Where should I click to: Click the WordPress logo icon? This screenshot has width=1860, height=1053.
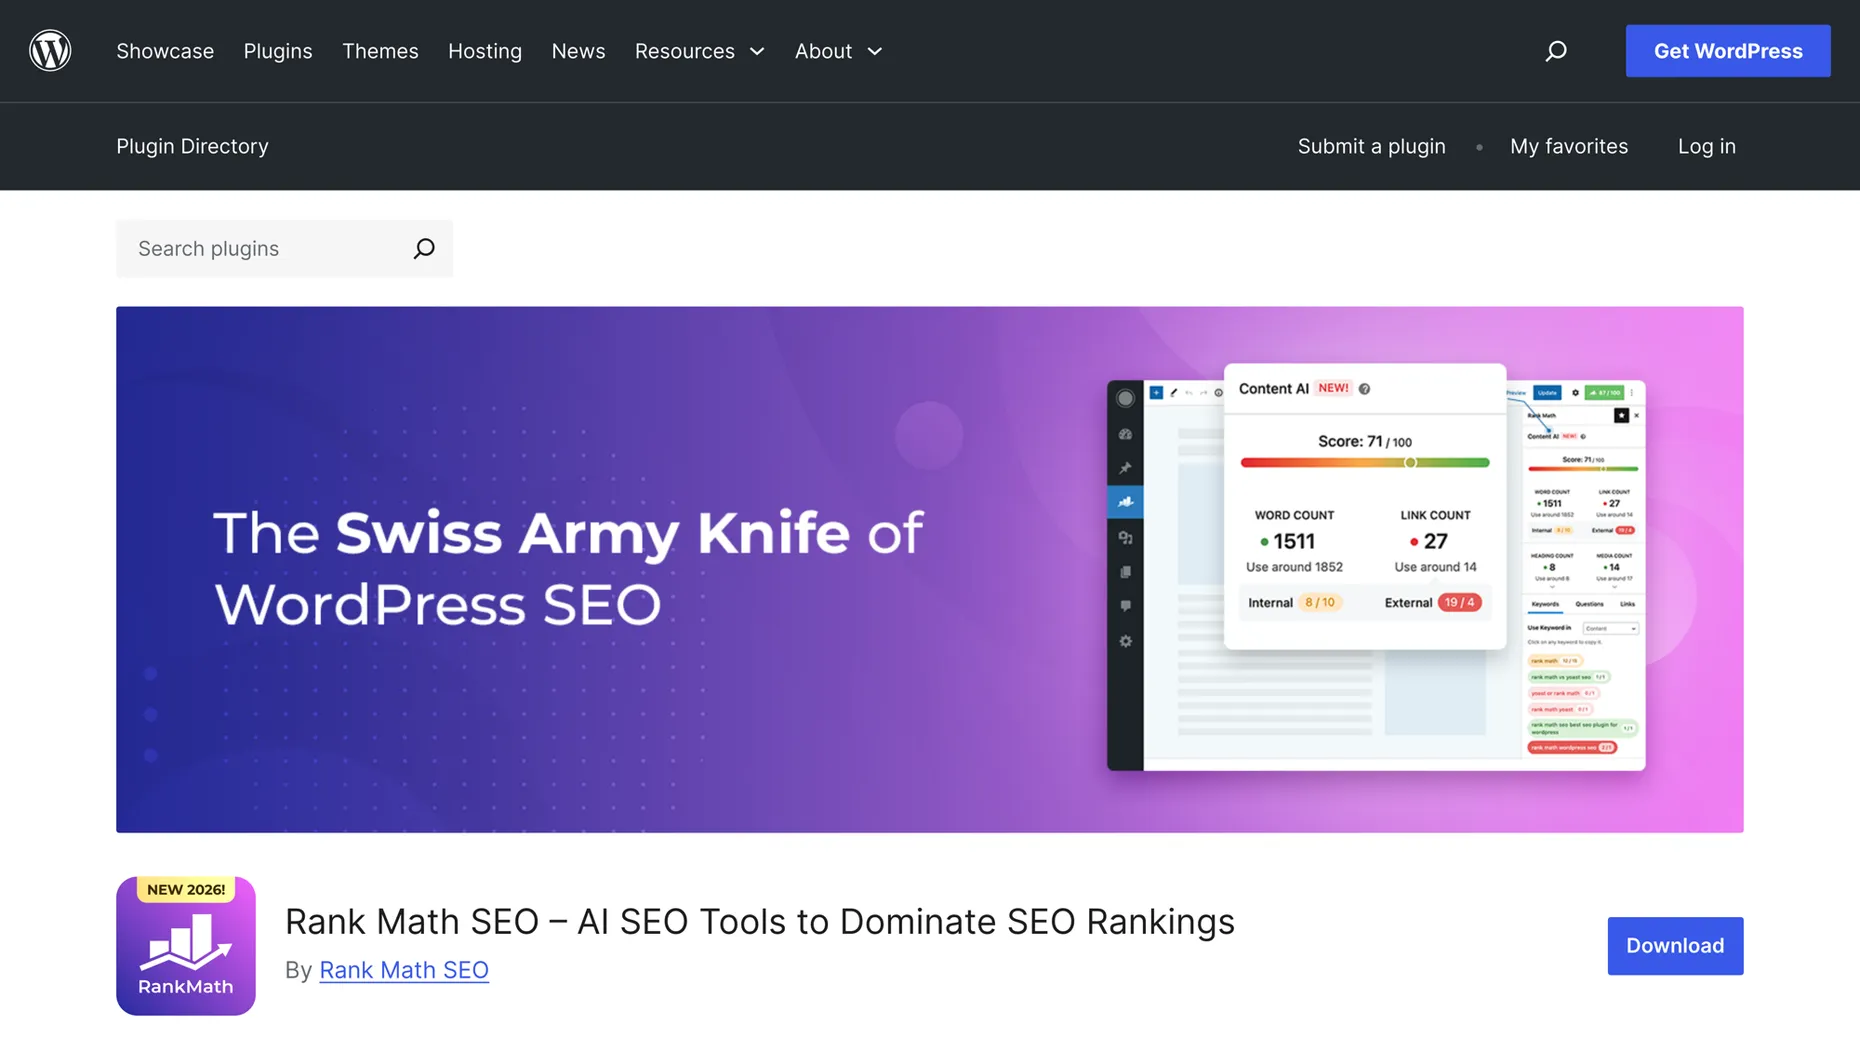pos(50,50)
